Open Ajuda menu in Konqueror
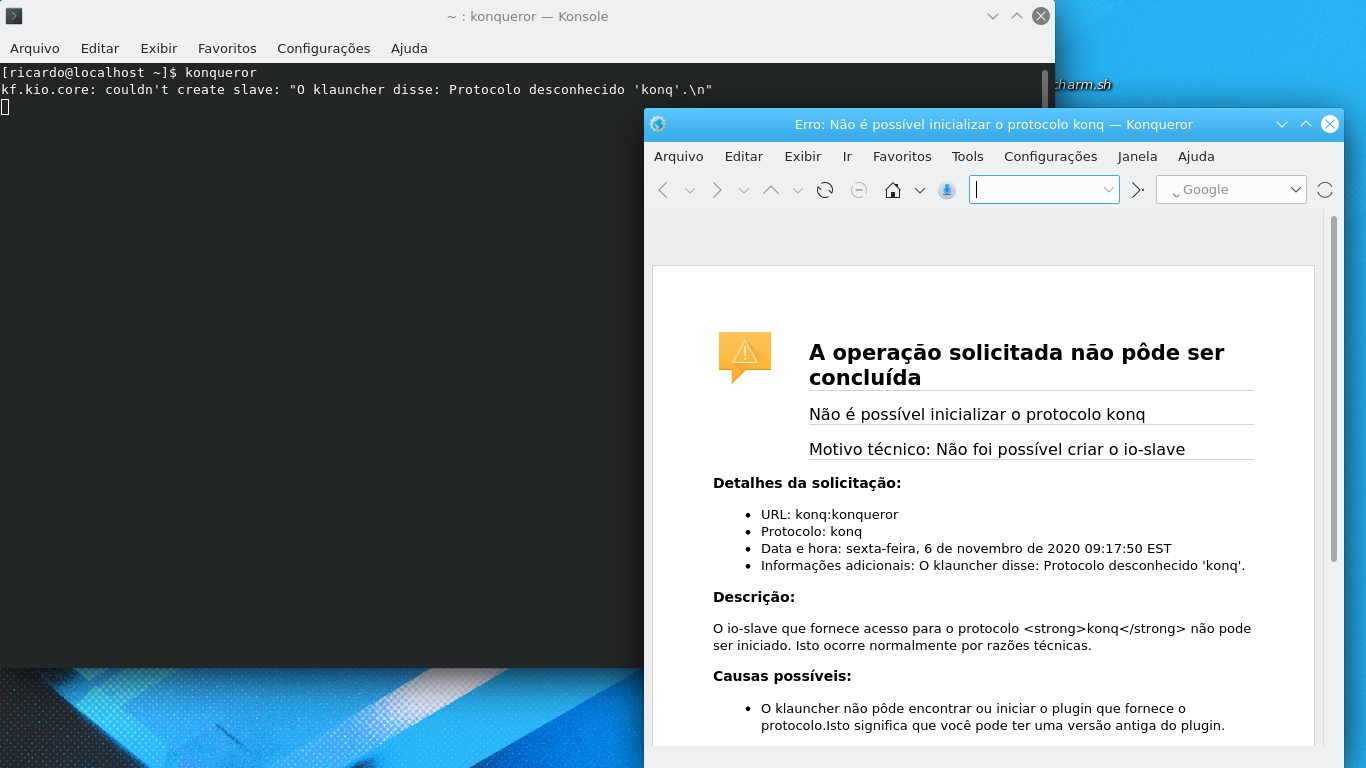The width and height of the screenshot is (1366, 768). [1196, 157]
